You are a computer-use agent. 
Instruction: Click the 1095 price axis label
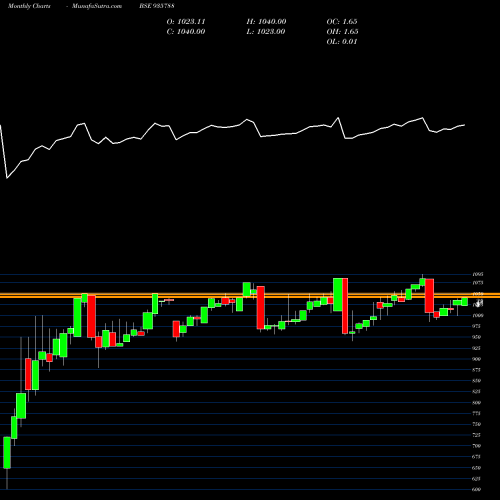(x=478, y=274)
